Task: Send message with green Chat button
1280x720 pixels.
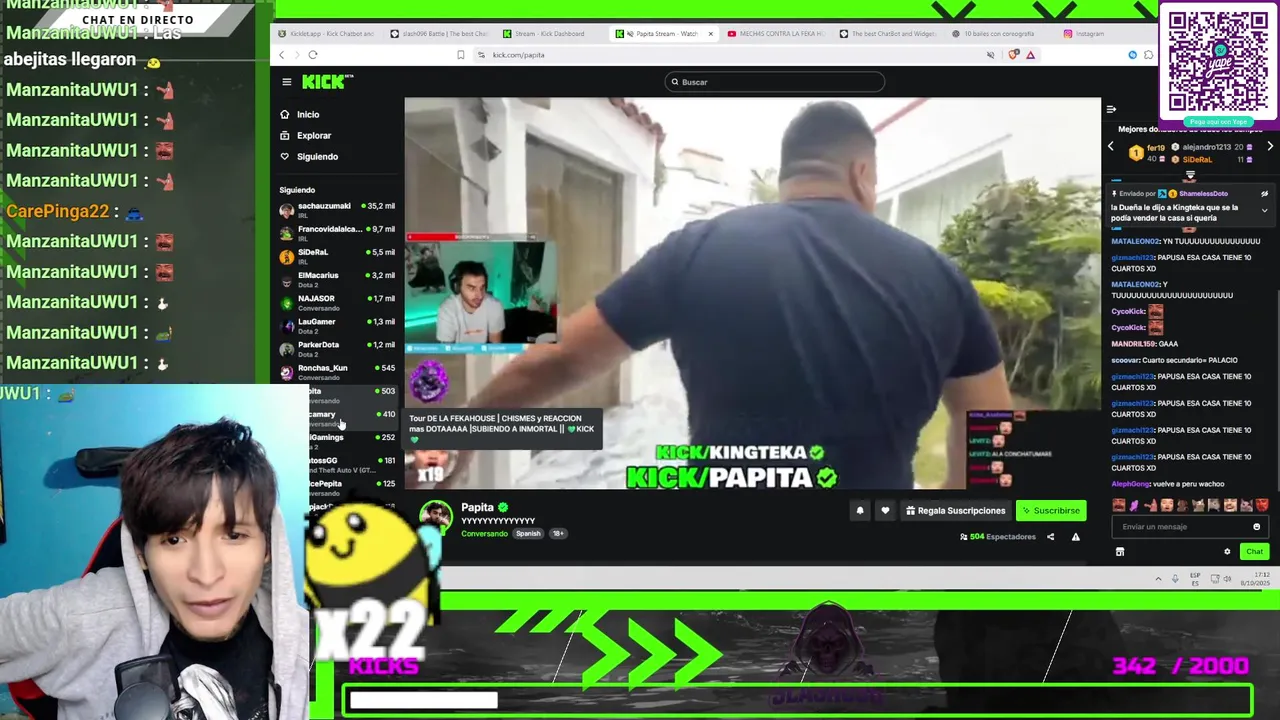Action: pos(1254,552)
